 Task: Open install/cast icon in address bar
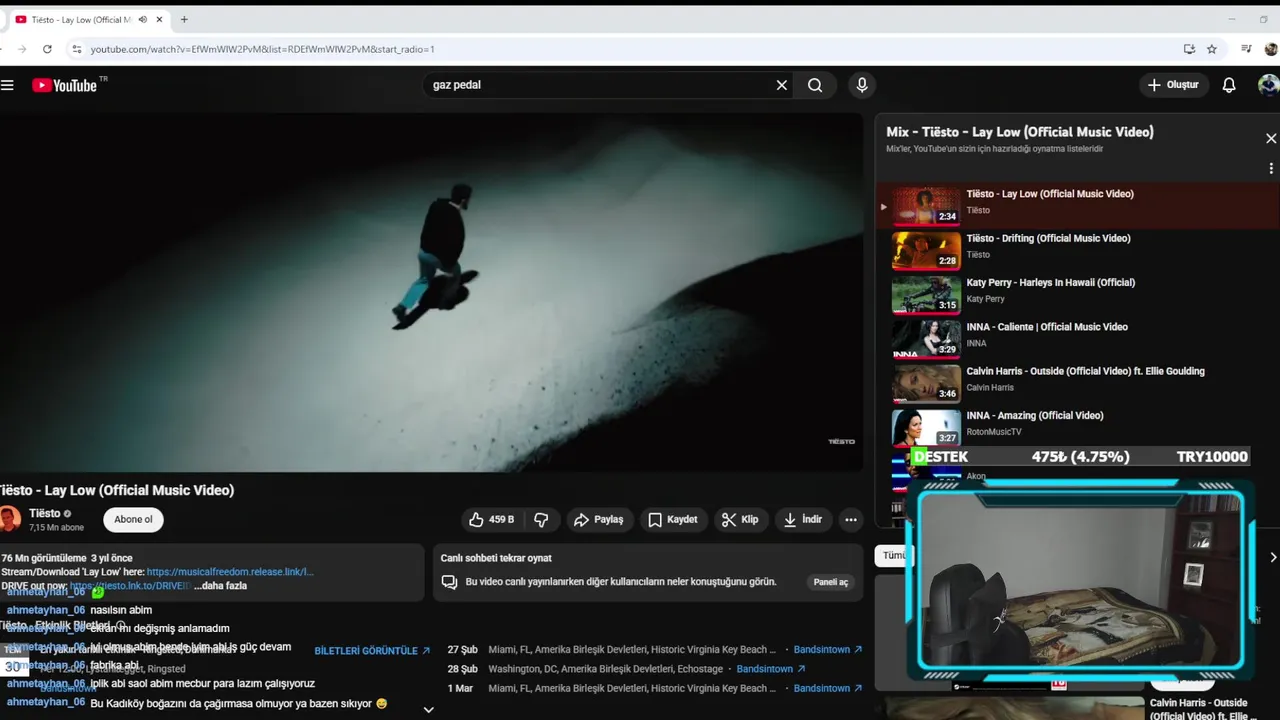pos(1189,49)
